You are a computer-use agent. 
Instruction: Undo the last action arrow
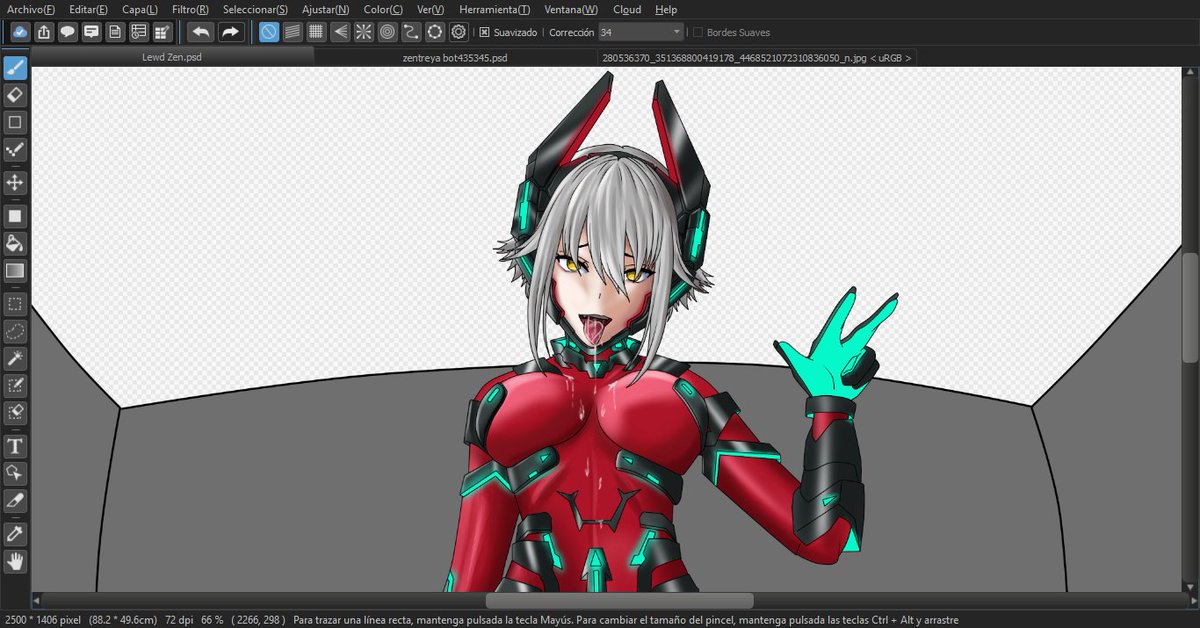point(201,32)
